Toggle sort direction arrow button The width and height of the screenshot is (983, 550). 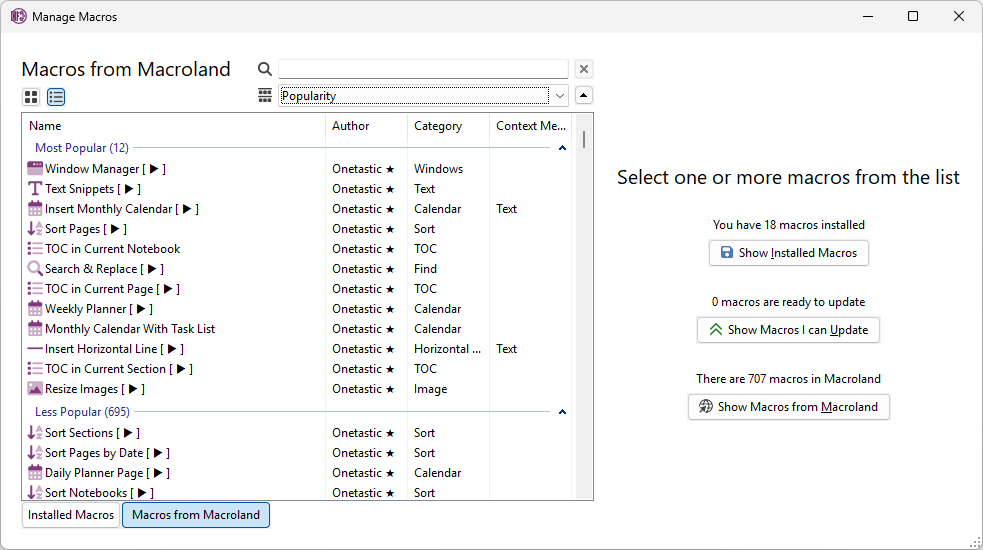point(584,95)
